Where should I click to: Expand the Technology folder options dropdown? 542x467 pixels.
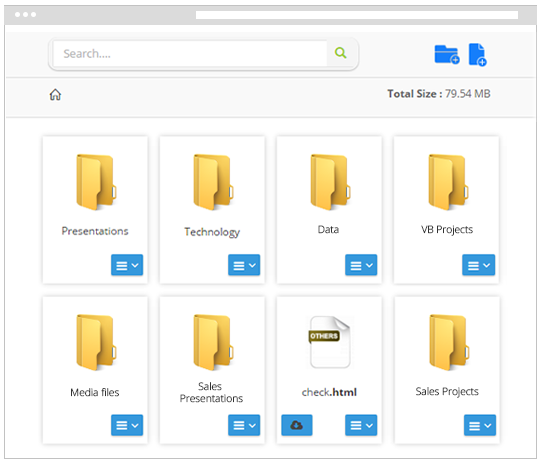pyautogui.click(x=244, y=265)
